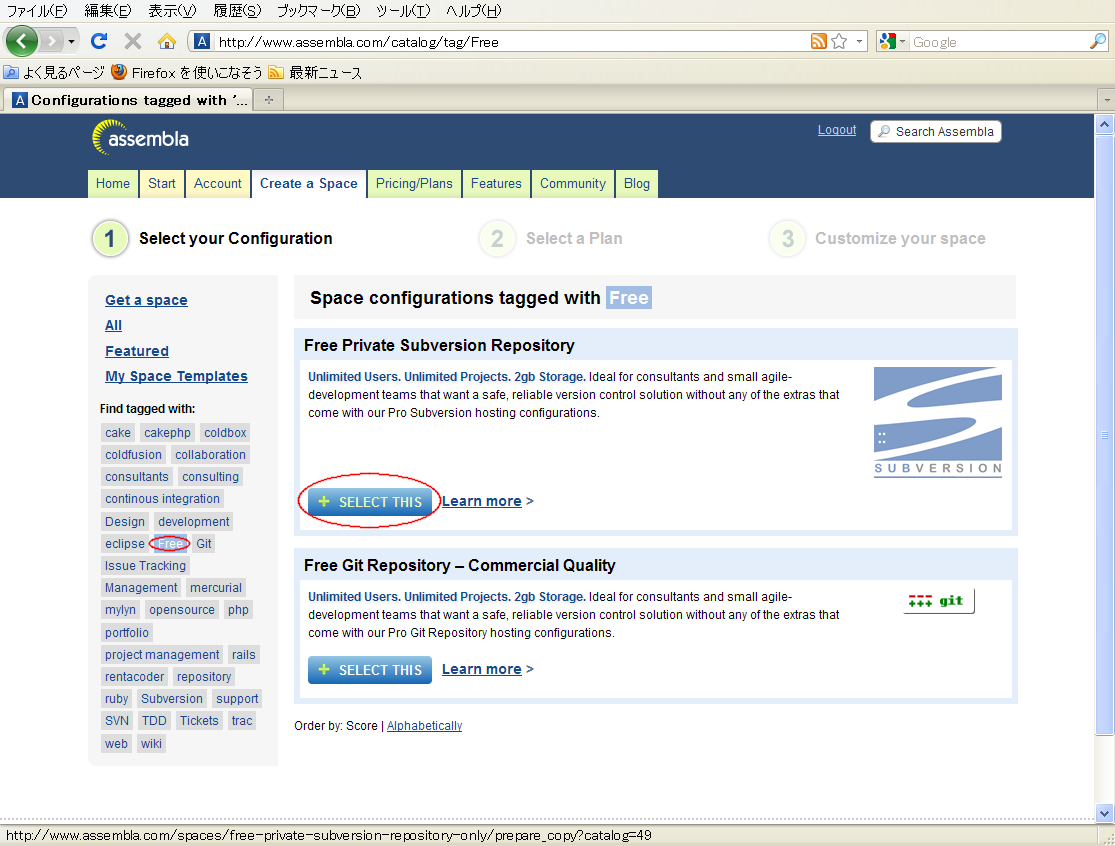Click the Assembla logo
Image resolution: width=1115 pixels, height=846 pixels.
coord(141,138)
